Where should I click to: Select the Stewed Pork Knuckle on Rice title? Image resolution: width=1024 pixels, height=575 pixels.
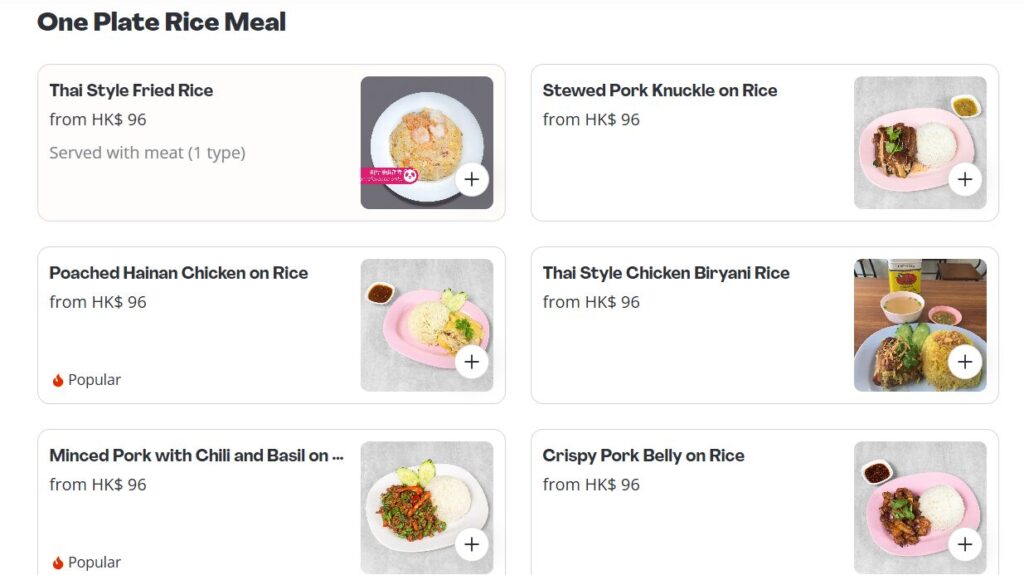[x=660, y=90]
